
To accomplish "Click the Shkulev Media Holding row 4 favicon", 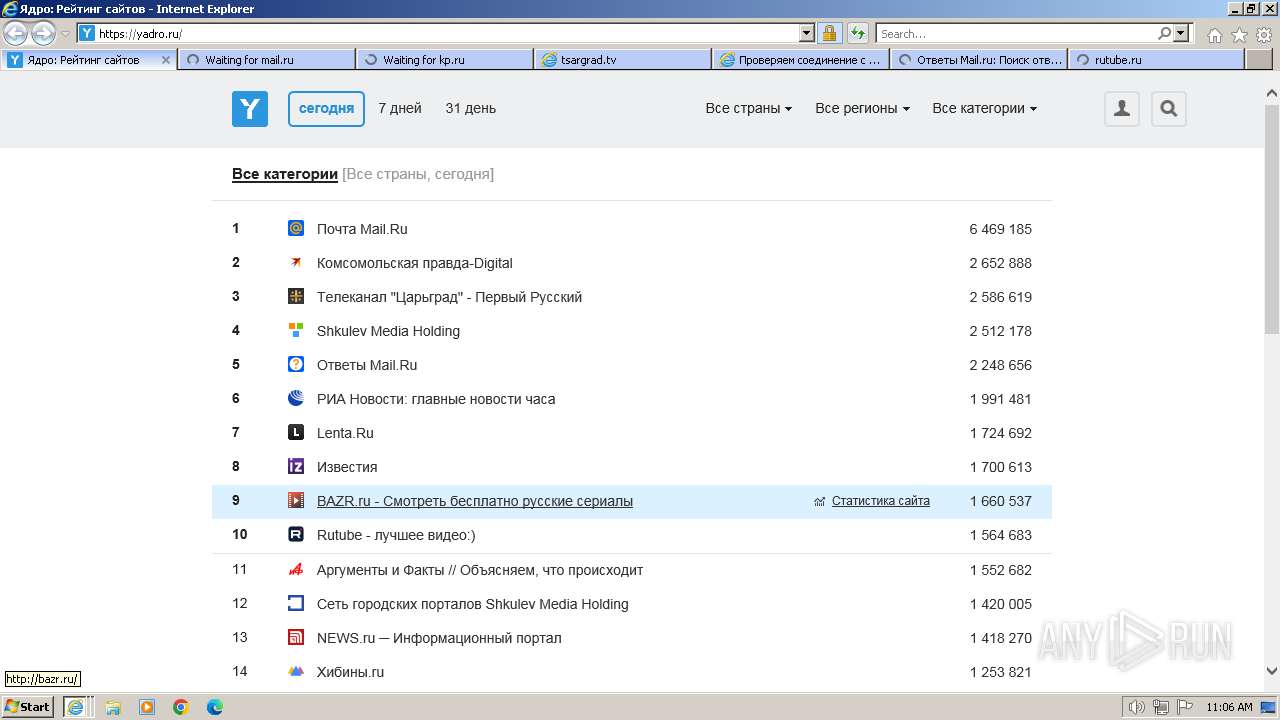I will click(x=296, y=330).
